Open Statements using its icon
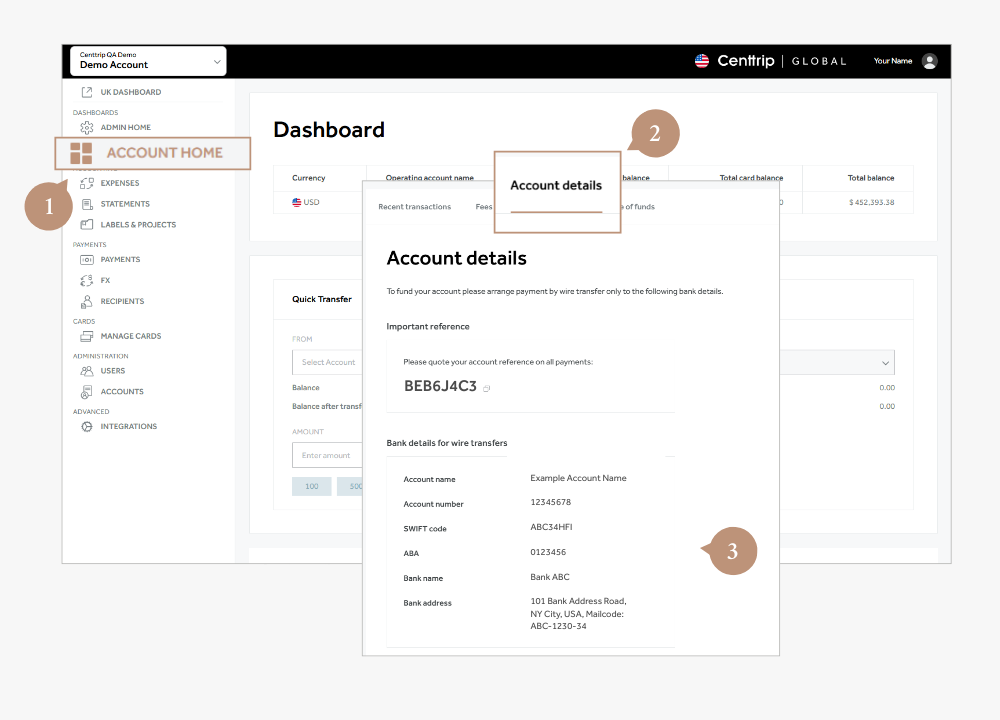The image size is (1000, 720). tap(88, 204)
